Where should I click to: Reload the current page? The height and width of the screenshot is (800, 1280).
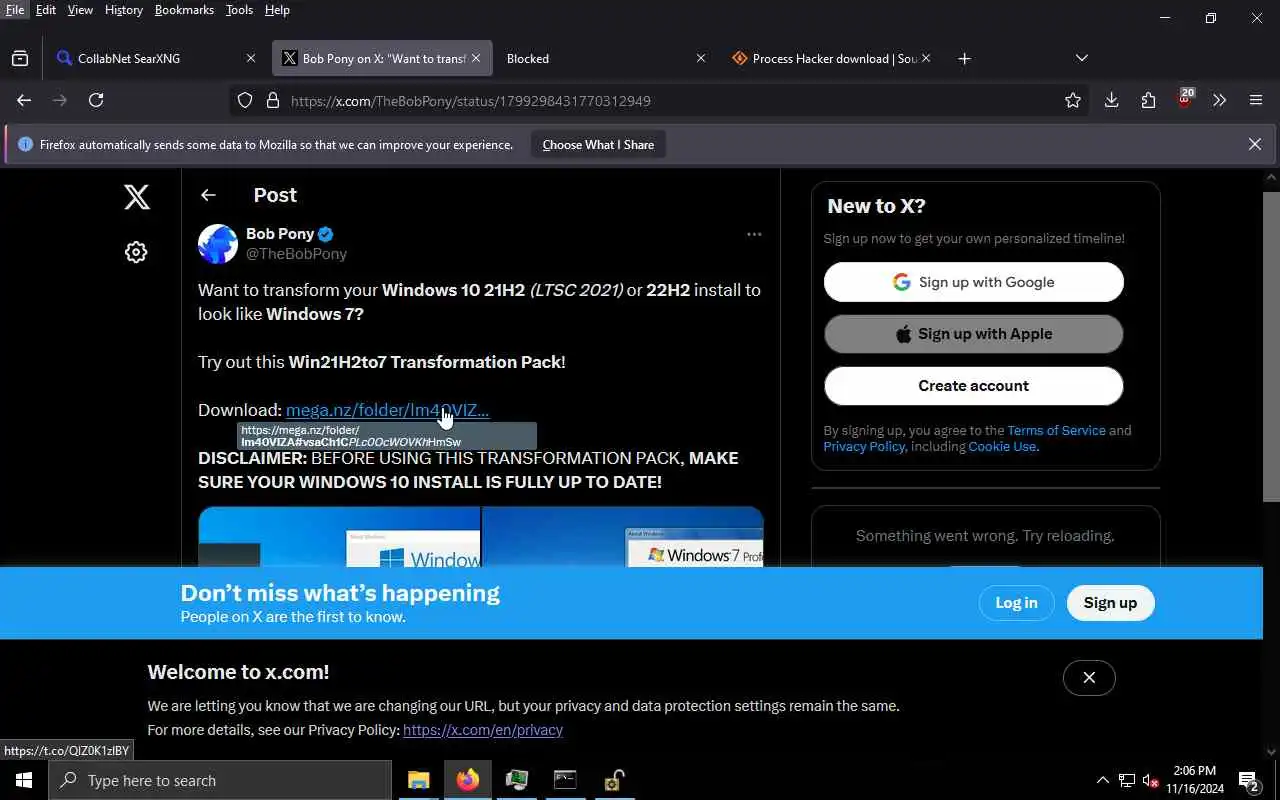[96, 100]
